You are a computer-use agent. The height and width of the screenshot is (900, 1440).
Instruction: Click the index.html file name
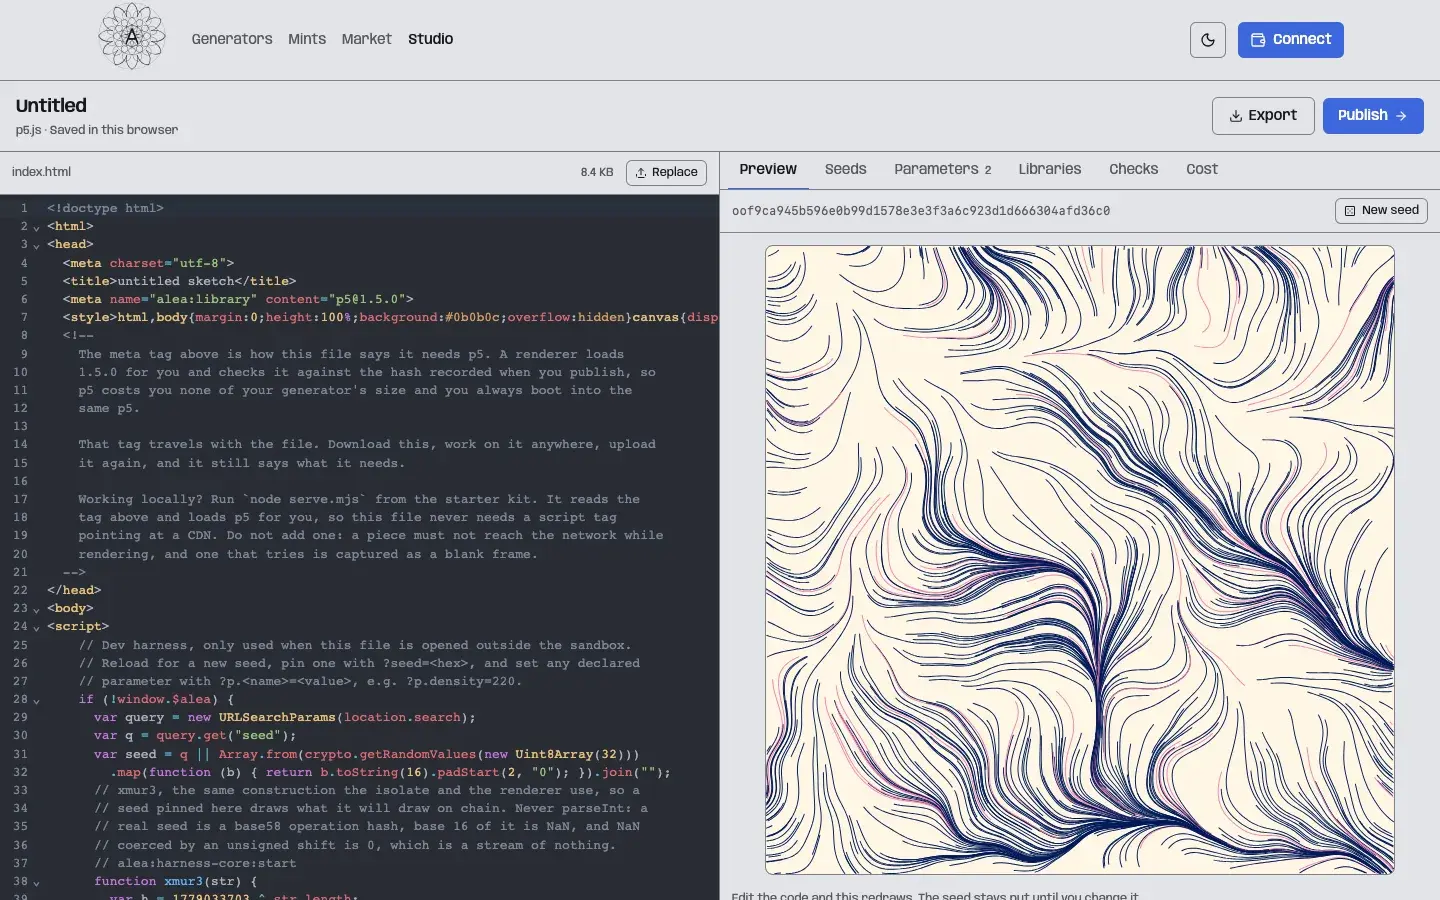click(x=41, y=172)
